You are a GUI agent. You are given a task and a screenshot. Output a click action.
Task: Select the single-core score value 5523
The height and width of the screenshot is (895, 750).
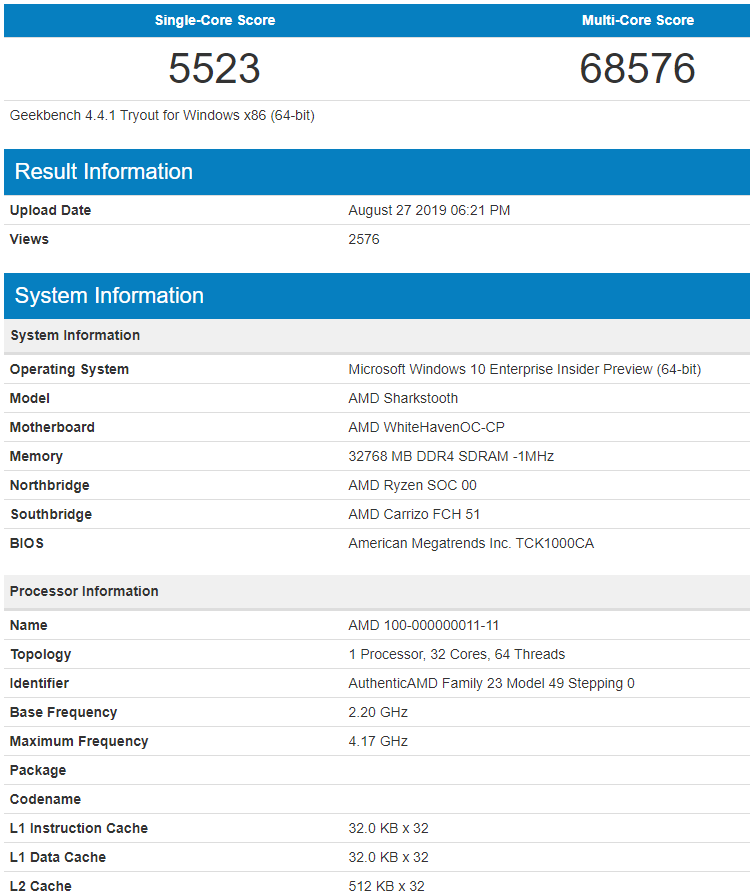pyautogui.click(x=214, y=68)
